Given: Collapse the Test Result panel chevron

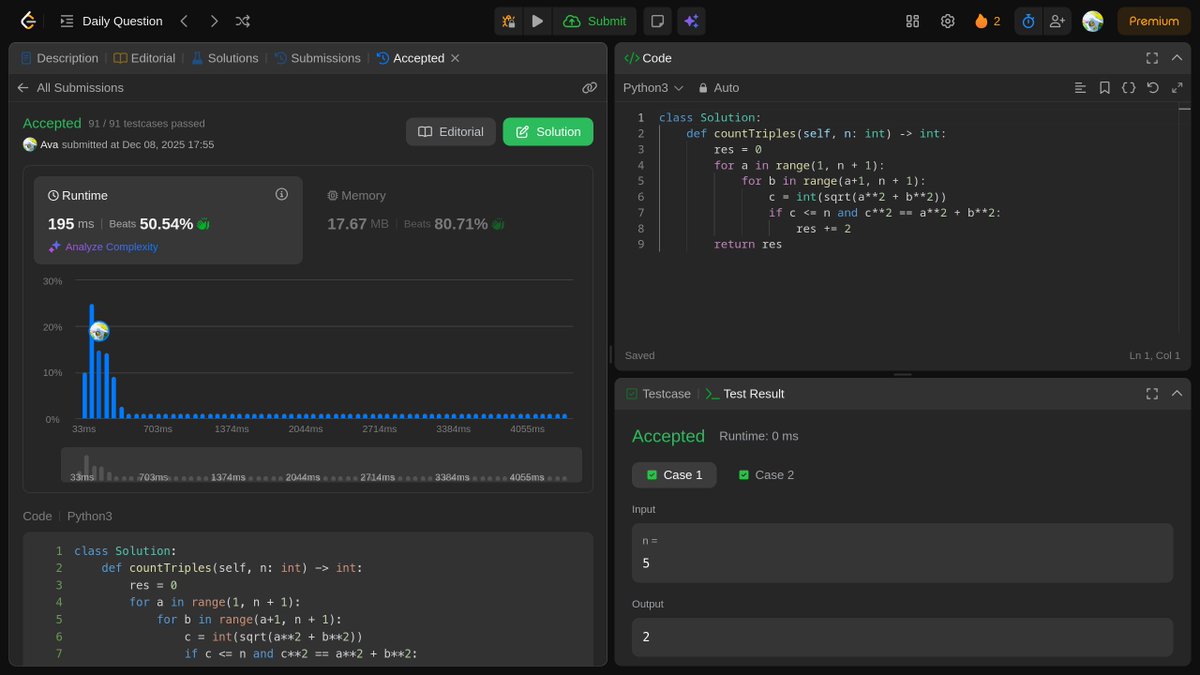Looking at the screenshot, I should (x=1177, y=394).
